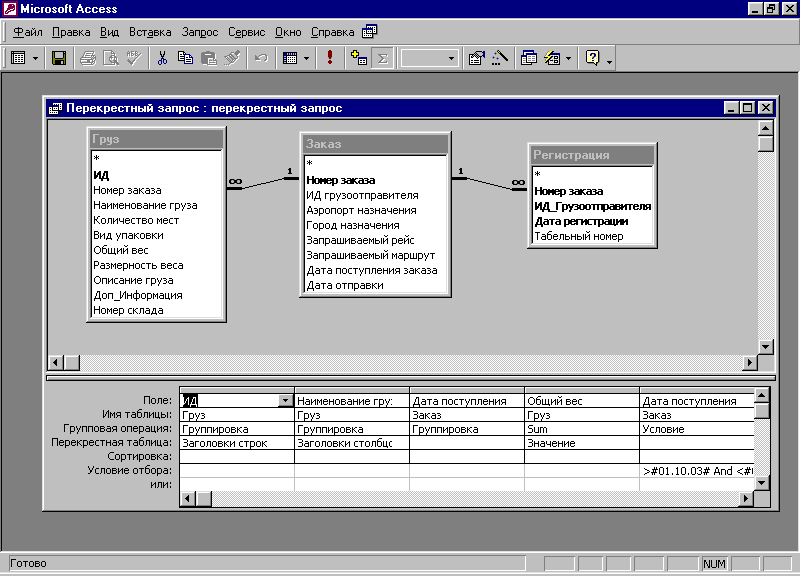800x576 pixels.
Task: Open the Properties toolbar icon
Action: pyautogui.click(x=477, y=58)
